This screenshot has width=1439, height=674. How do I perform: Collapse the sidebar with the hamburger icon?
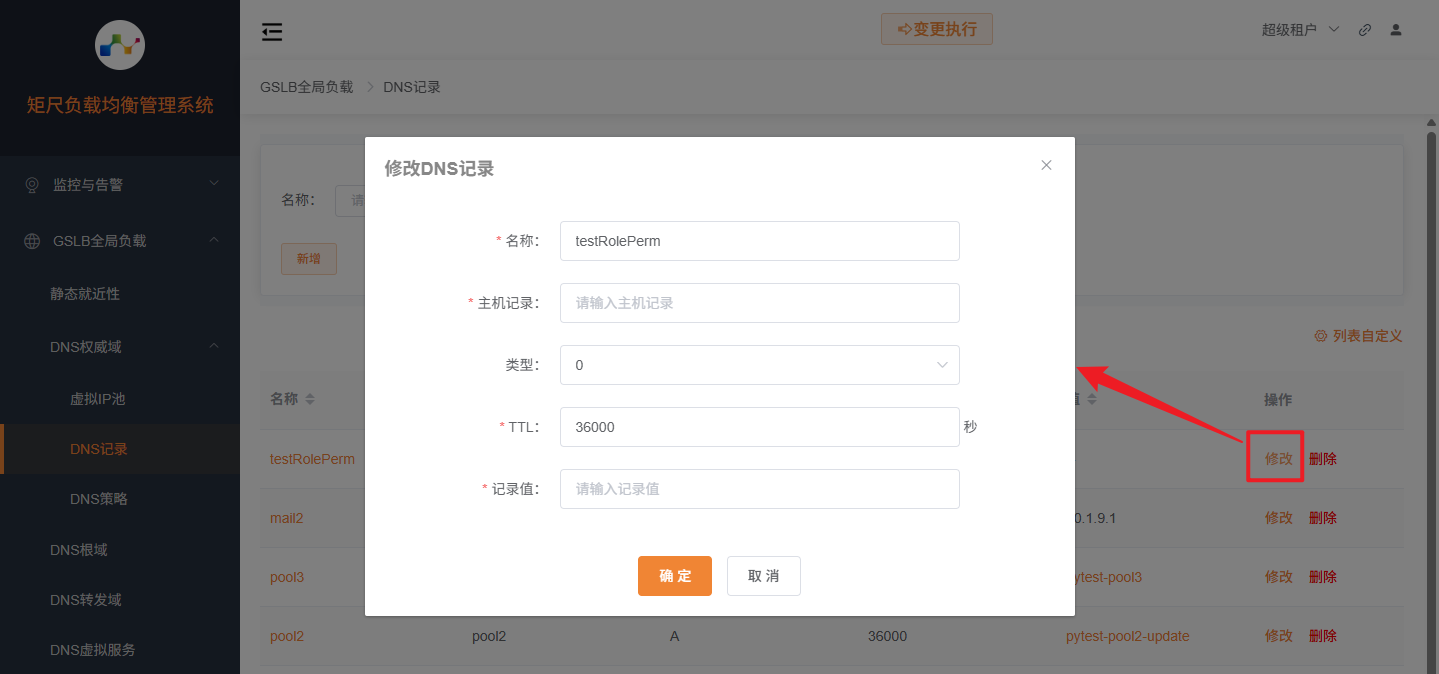coord(271,31)
